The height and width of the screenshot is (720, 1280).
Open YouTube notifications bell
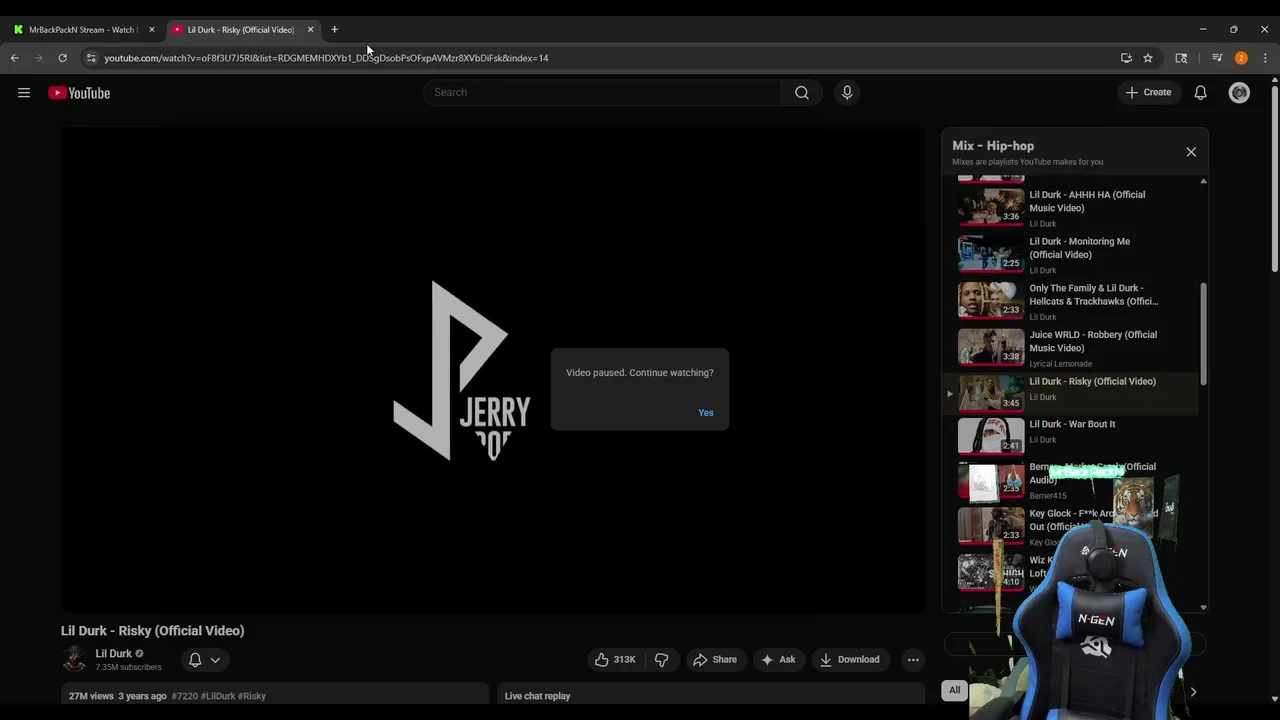(x=1200, y=93)
